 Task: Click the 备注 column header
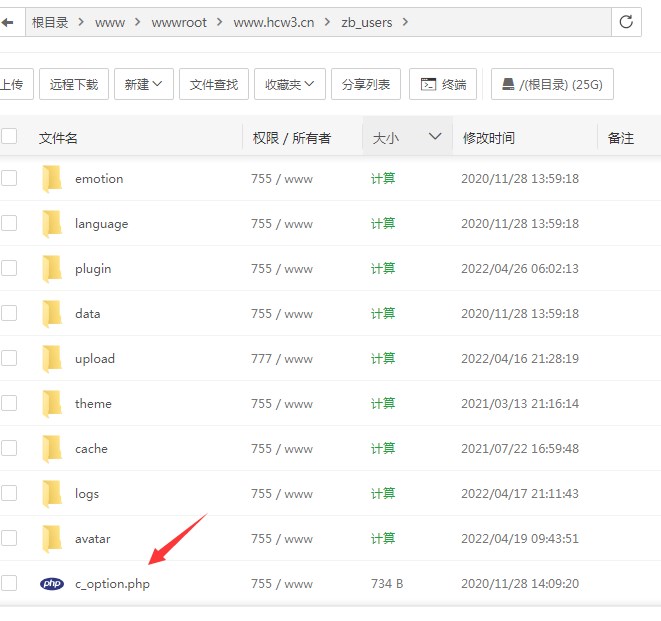pos(621,138)
